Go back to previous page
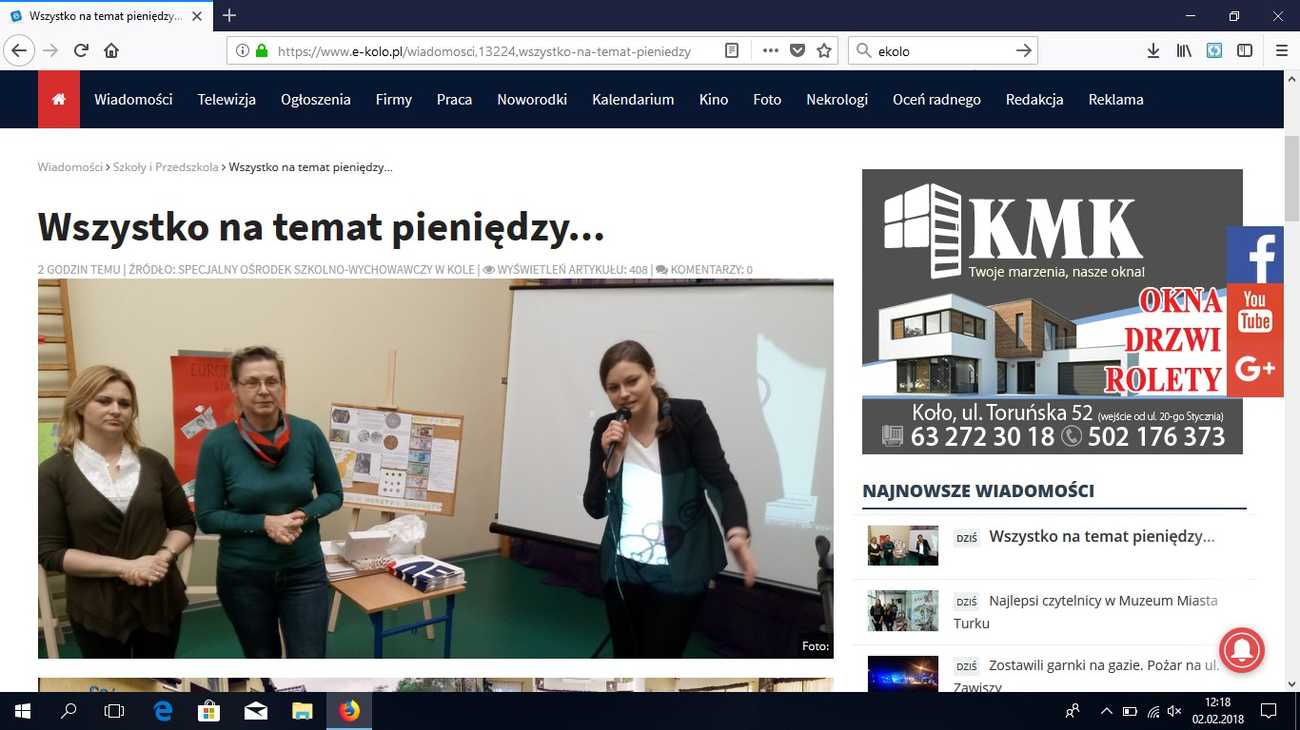This screenshot has width=1300, height=730. pyautogui.click(x=18, y=50)
